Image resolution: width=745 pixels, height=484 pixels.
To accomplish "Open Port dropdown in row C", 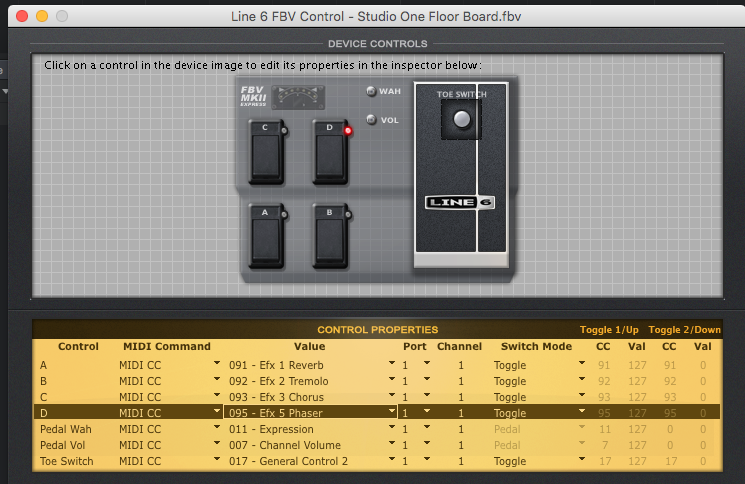I will tap(427, 395).
